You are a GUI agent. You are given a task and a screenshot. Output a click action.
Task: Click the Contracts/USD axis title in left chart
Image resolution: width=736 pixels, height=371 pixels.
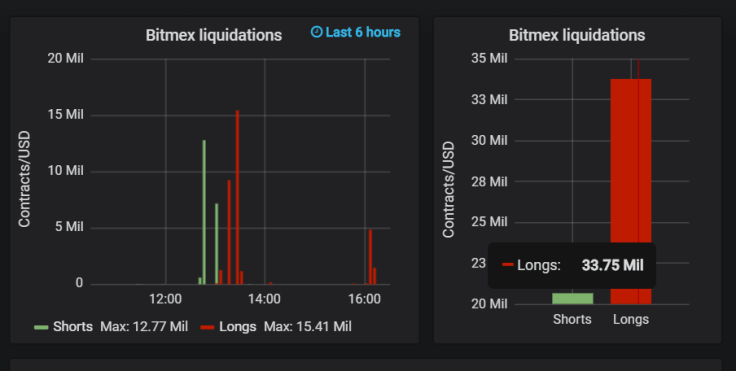[24, 179]
